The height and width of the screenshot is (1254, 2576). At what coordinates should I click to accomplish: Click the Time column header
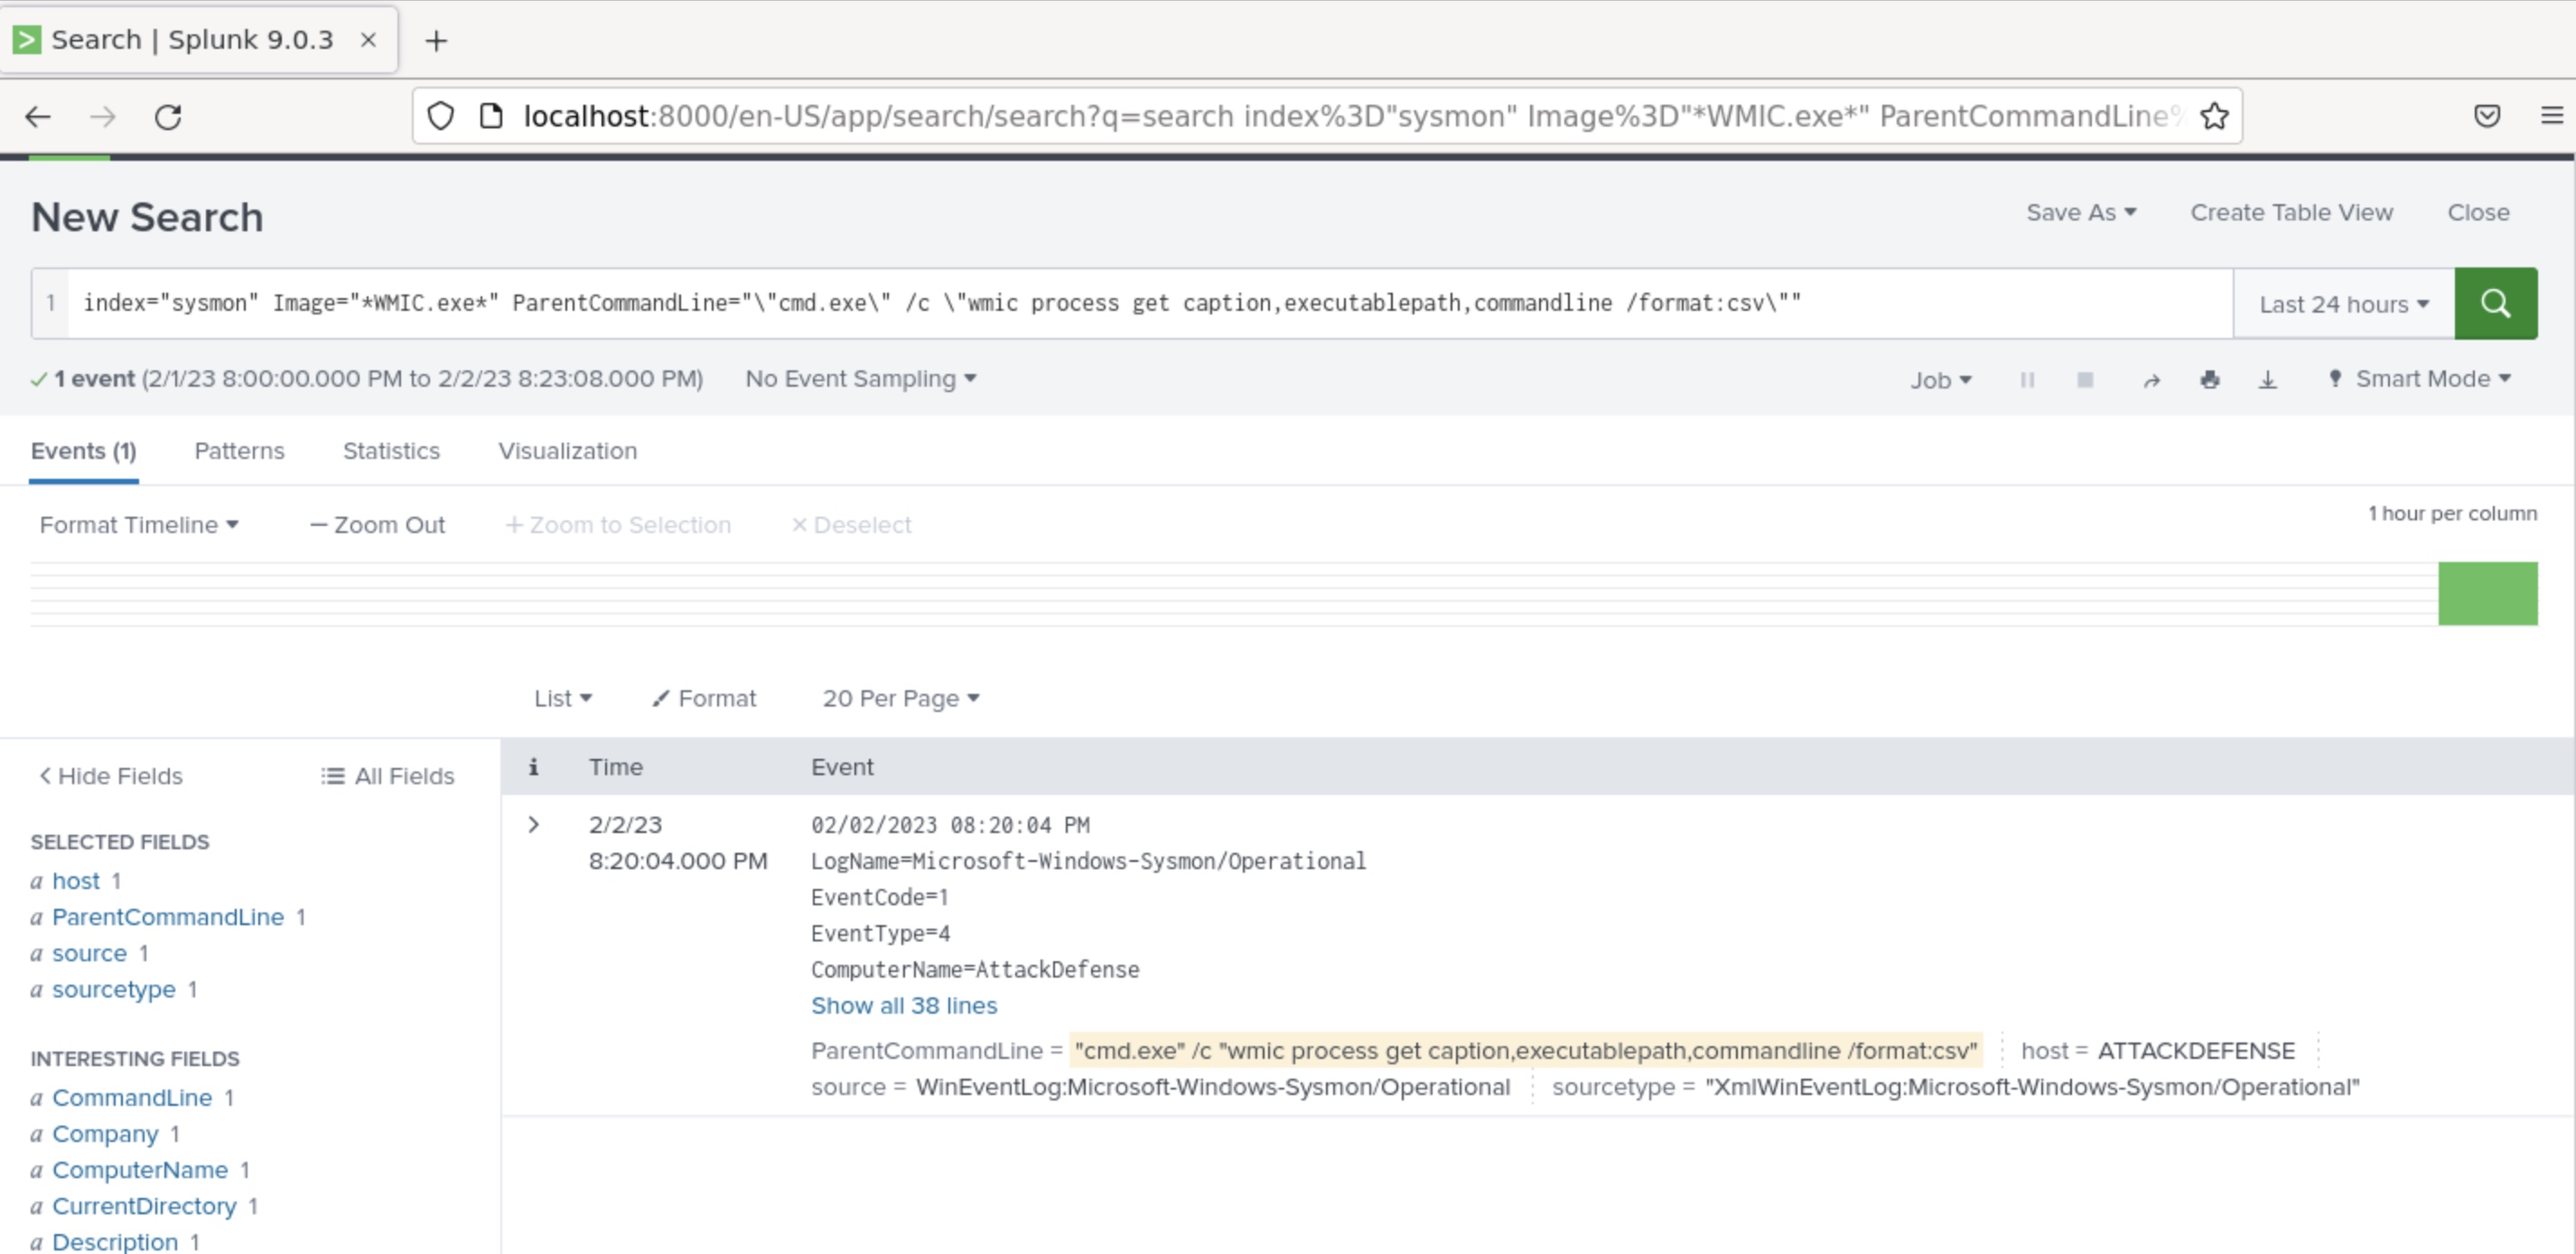pos(616,767)
